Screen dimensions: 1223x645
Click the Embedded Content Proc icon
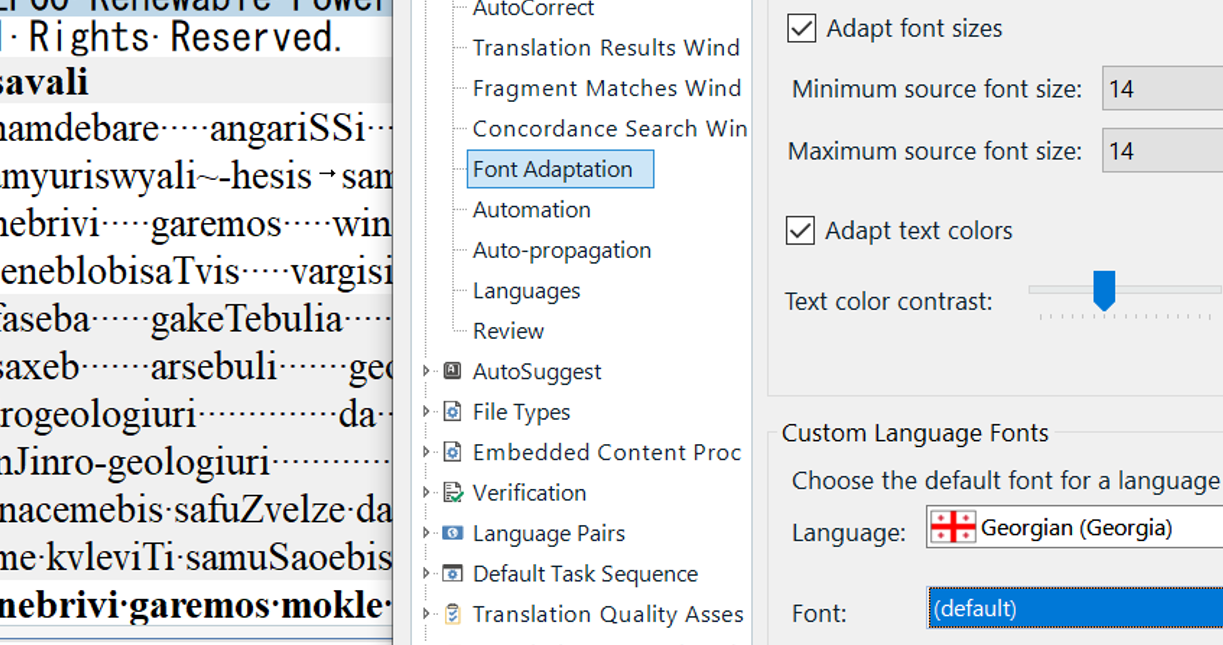tap(452, 452)
